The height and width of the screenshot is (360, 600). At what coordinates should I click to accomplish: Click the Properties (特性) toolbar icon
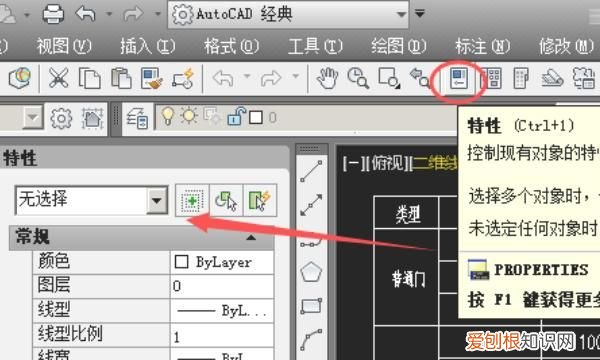459,79
